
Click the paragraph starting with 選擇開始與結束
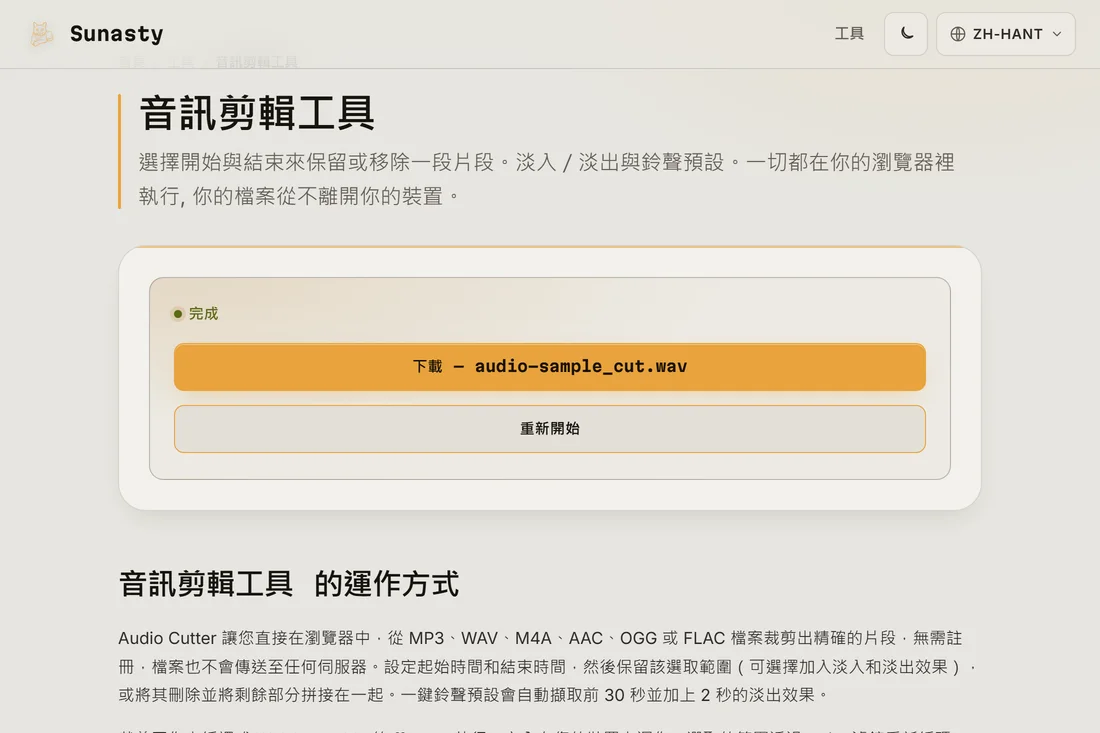click(546, 179)
